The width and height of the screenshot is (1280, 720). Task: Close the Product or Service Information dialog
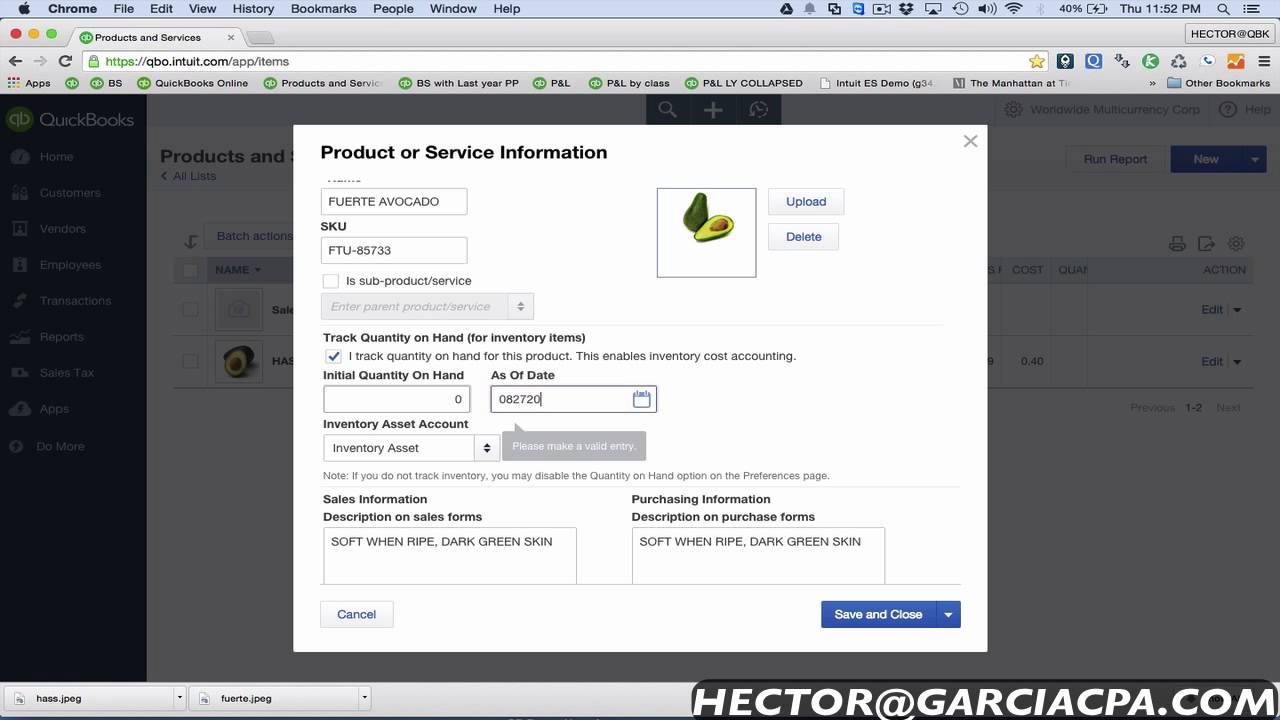point(970,142)
